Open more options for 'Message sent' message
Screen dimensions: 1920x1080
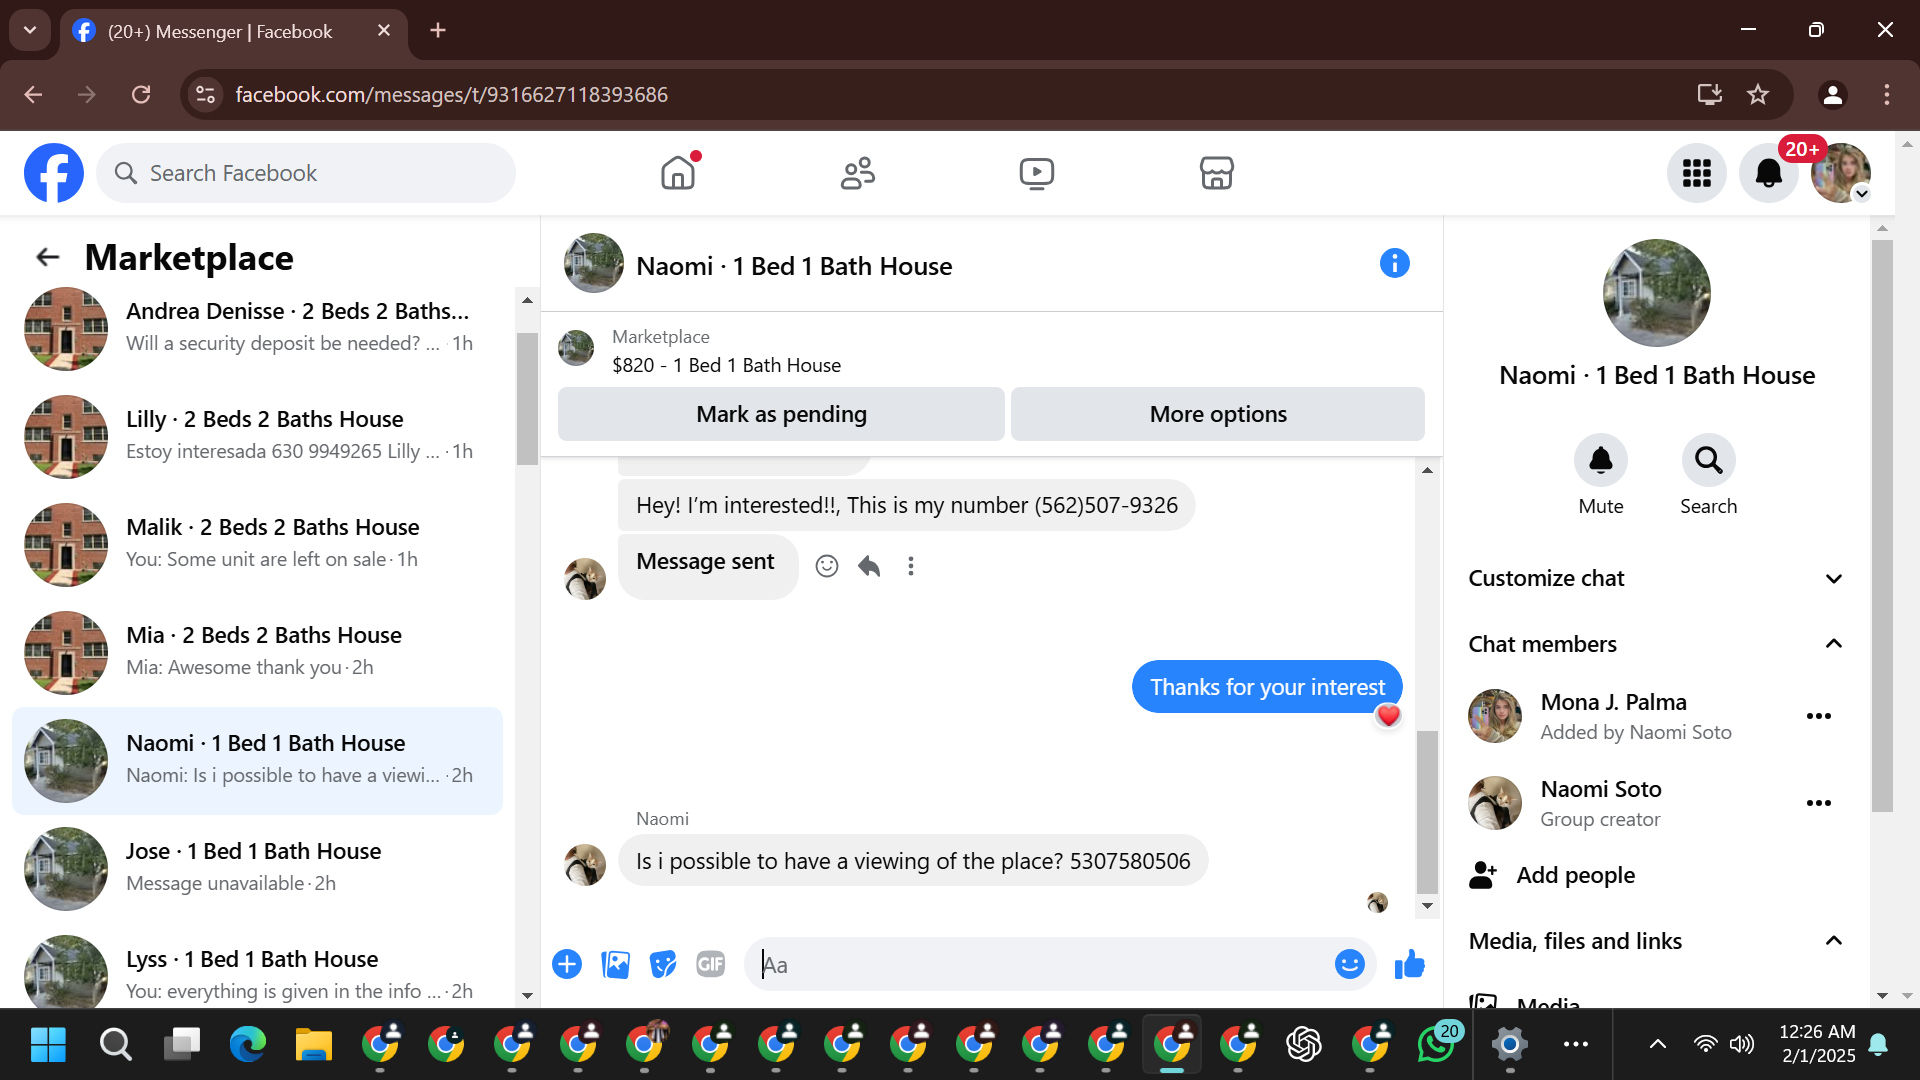click(x=911, y=566)
